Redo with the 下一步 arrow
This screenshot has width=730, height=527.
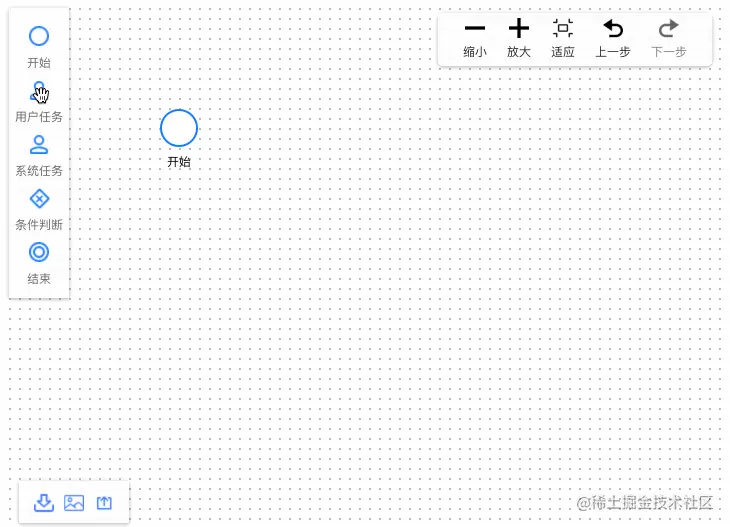coord(669,28)
